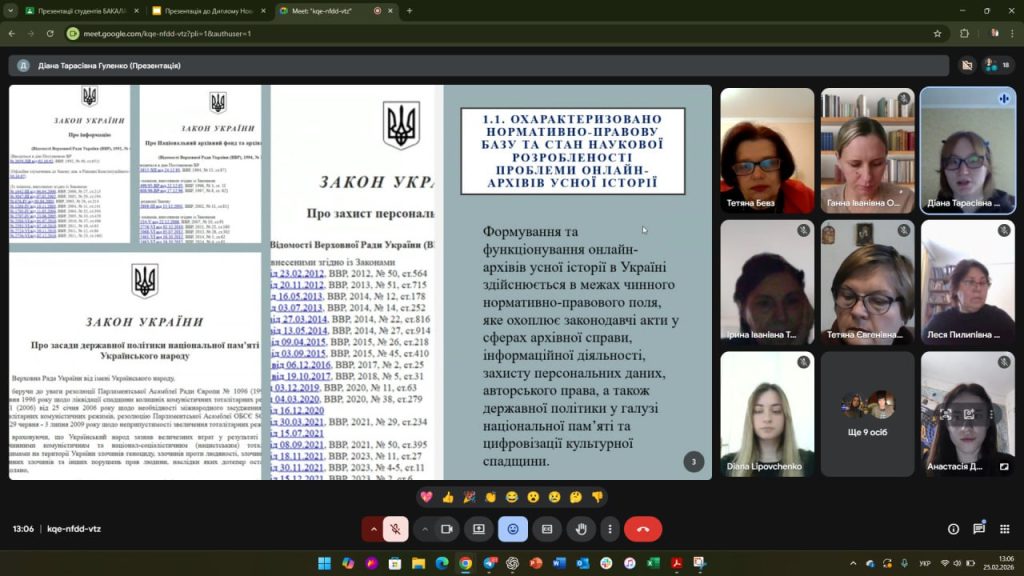1024x576 pixels.
Task: Open the captions control in toolbar
Action: 547,529
